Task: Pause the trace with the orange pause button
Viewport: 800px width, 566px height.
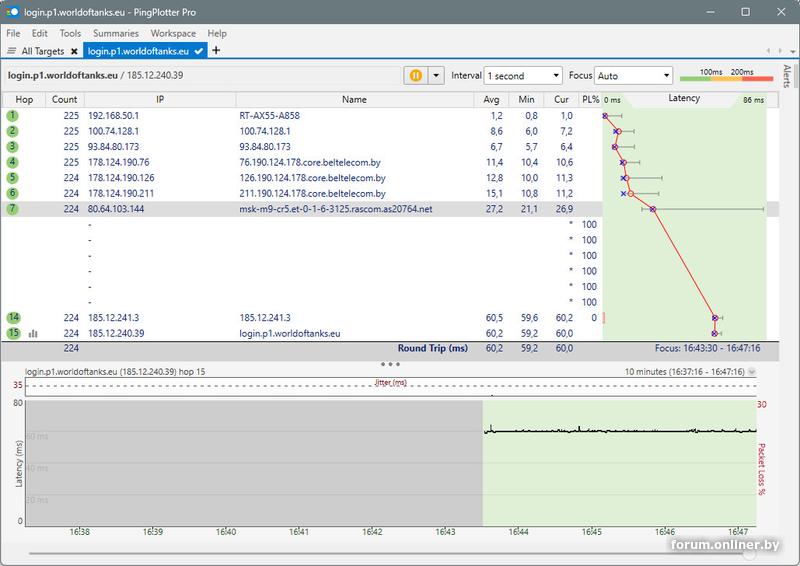Action: pos(414,75)
